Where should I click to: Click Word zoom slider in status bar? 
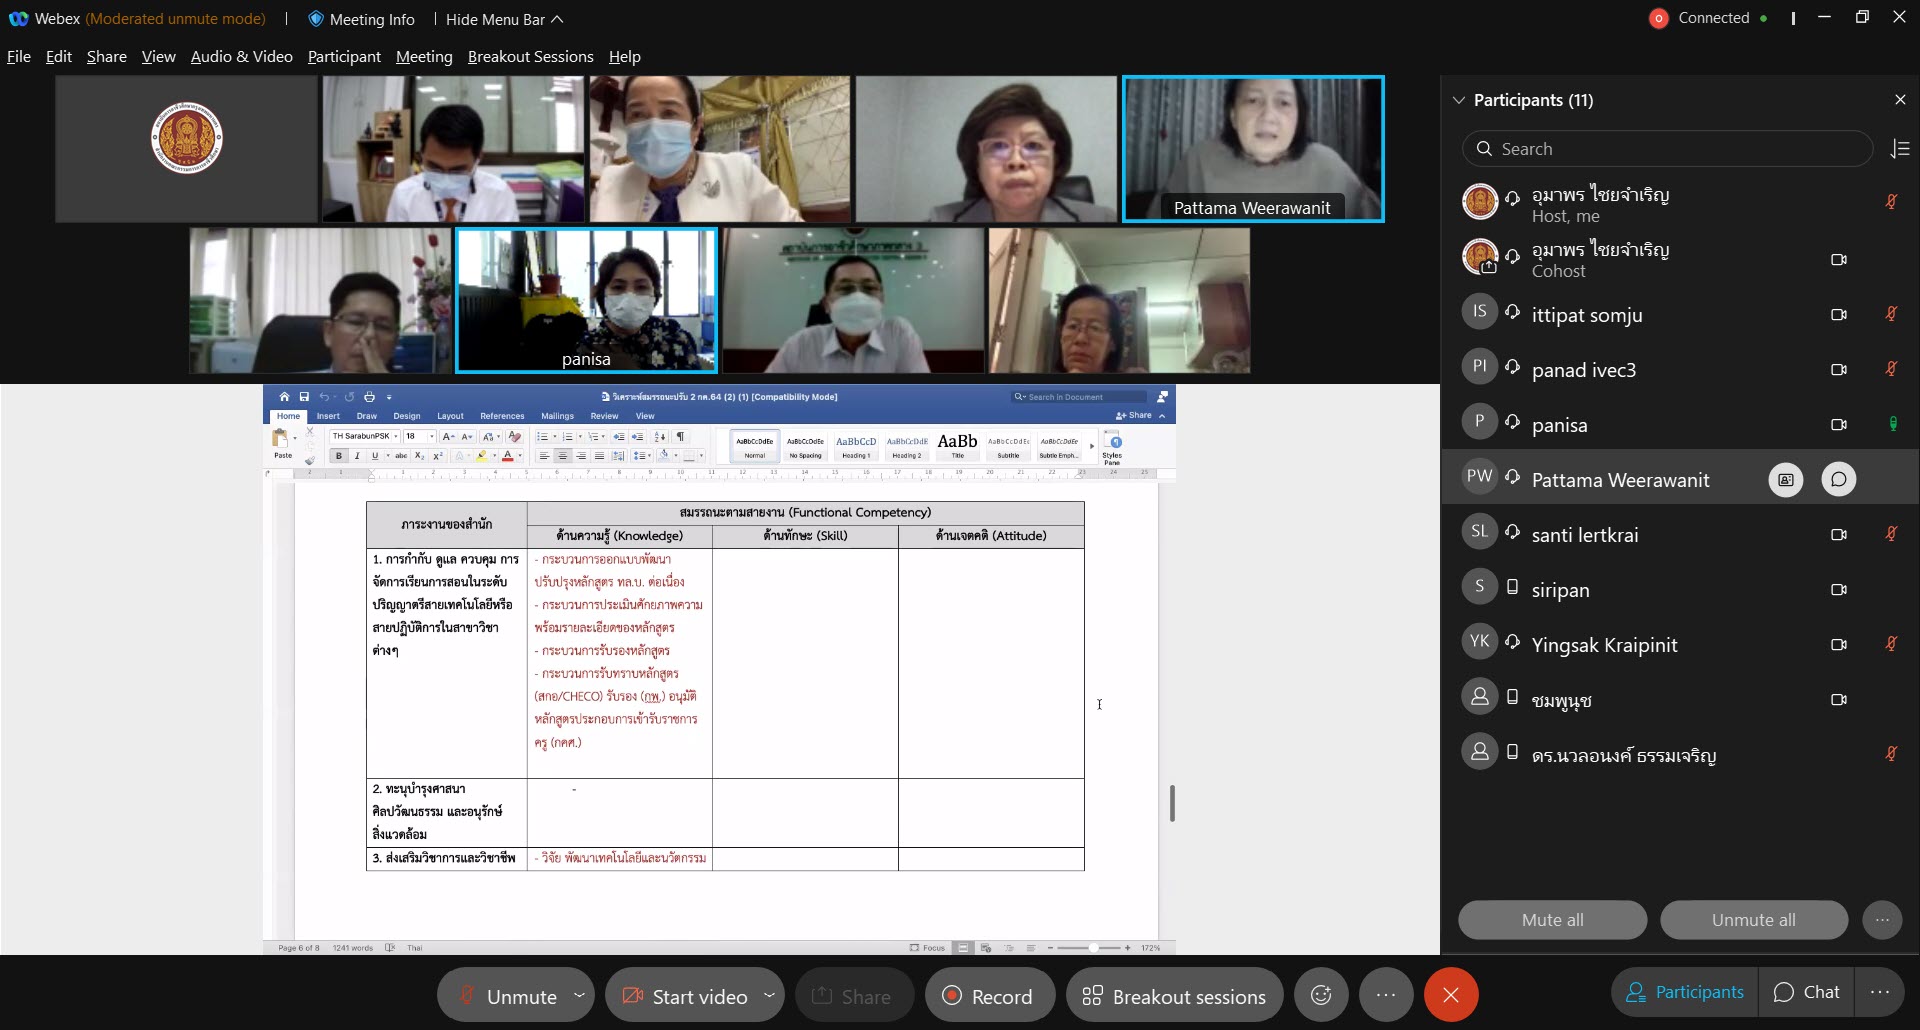(x=1089, y=948)
